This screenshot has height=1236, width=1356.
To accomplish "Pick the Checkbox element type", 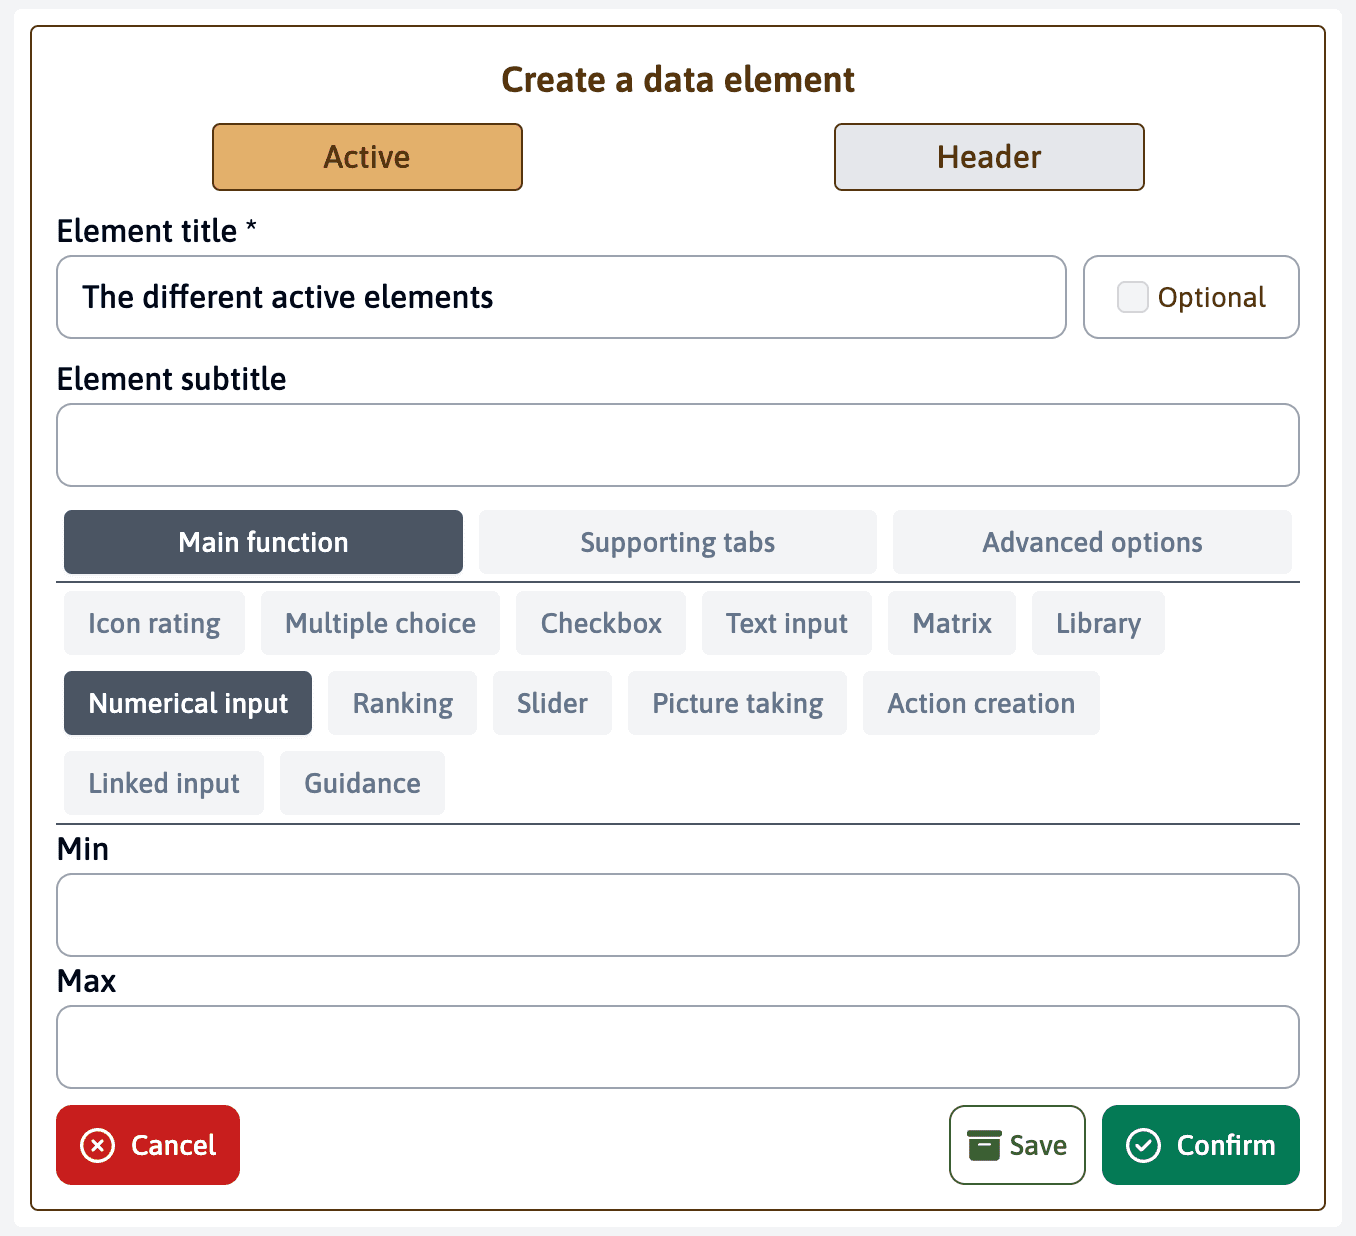I will [601, 623].
